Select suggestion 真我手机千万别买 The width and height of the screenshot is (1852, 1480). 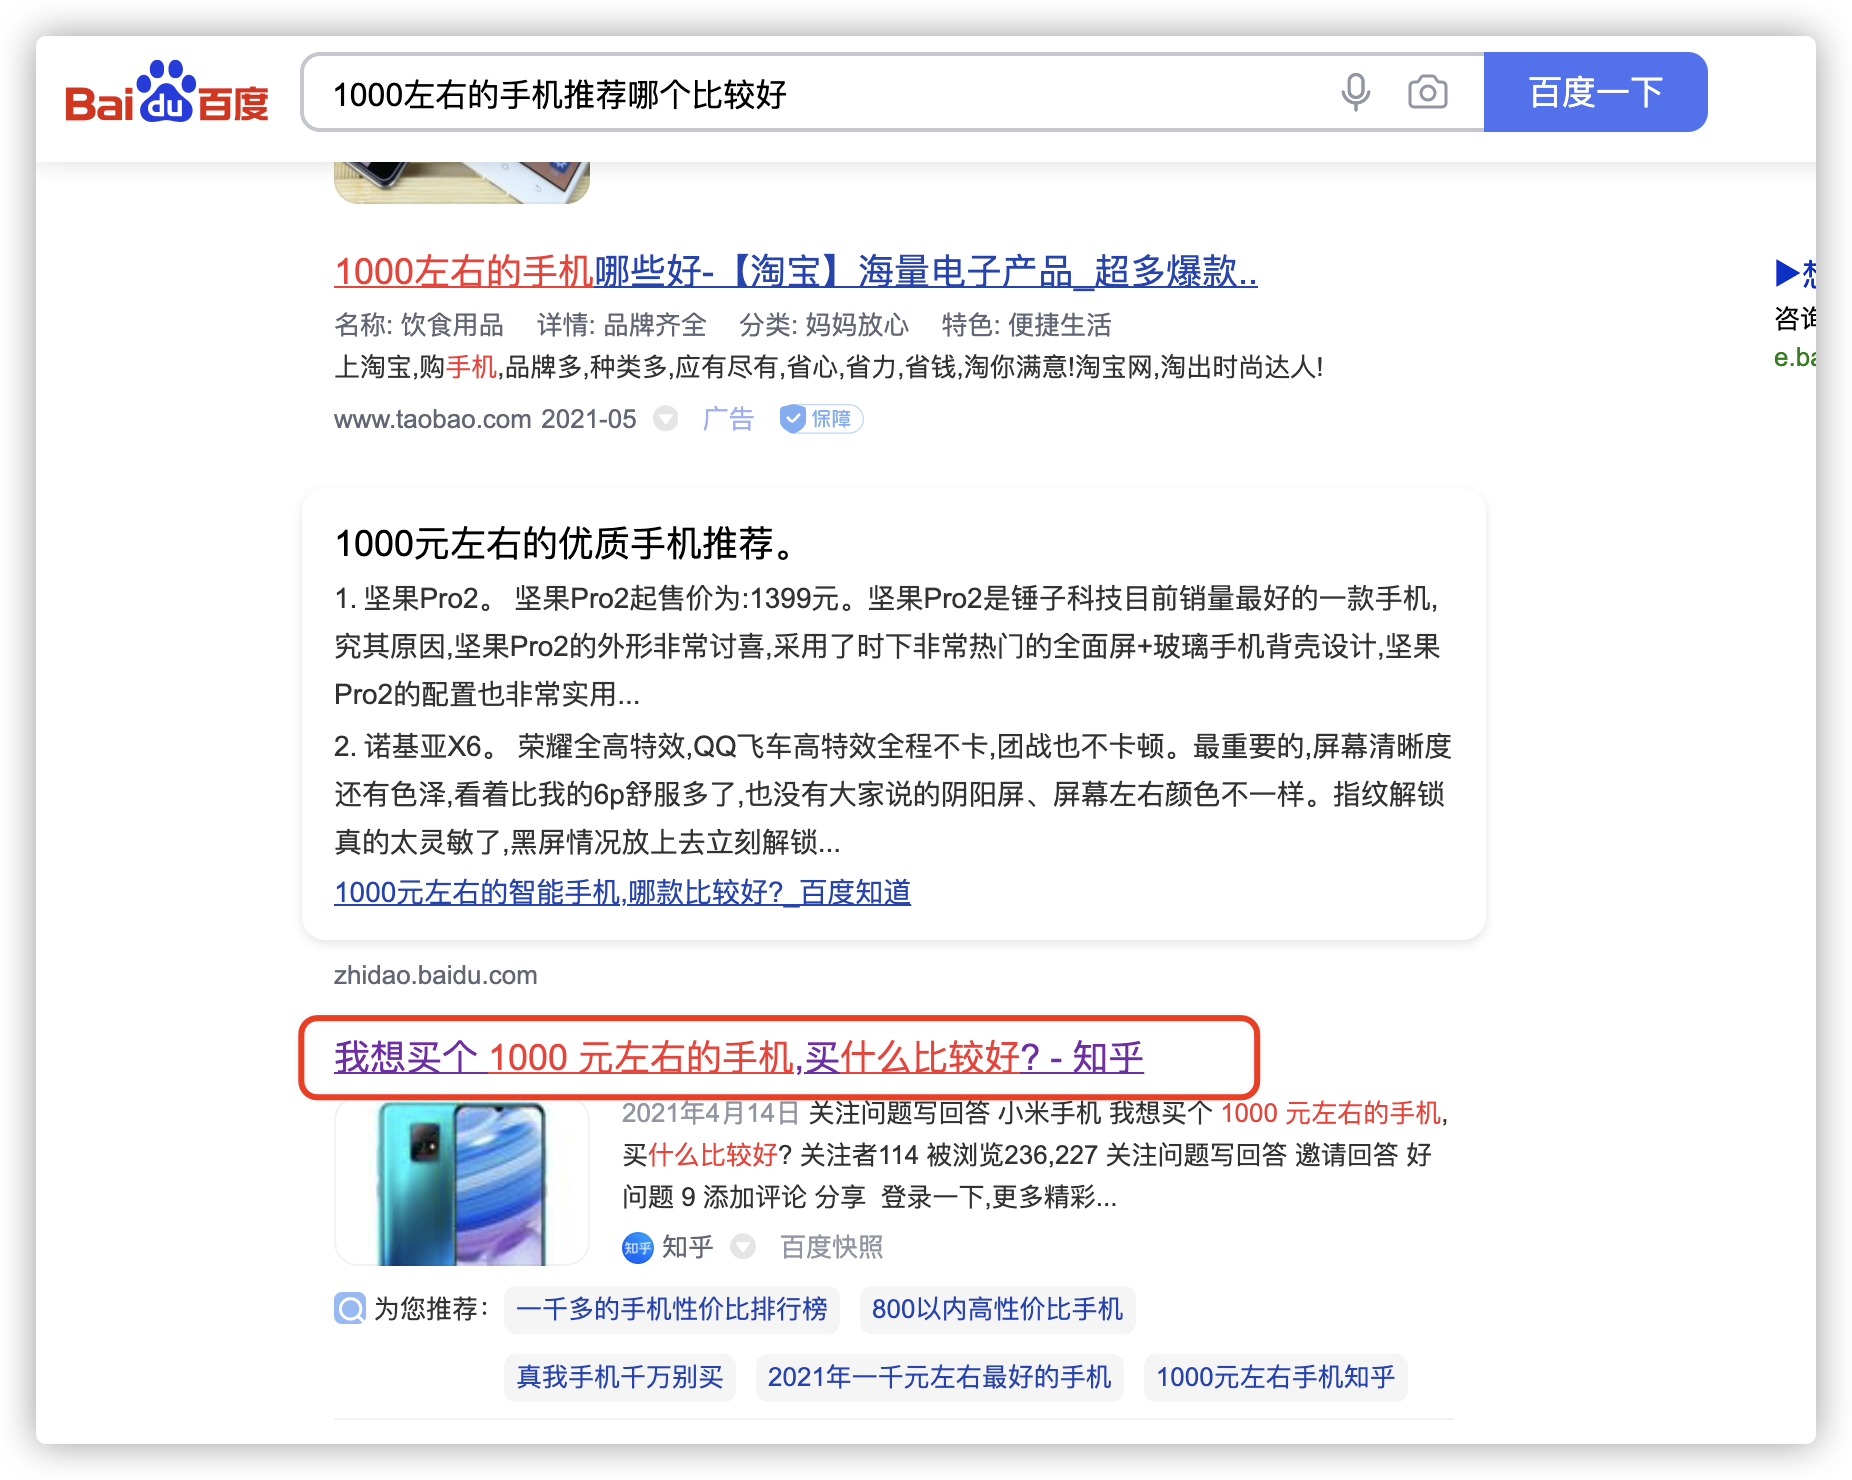point(619,1377)
